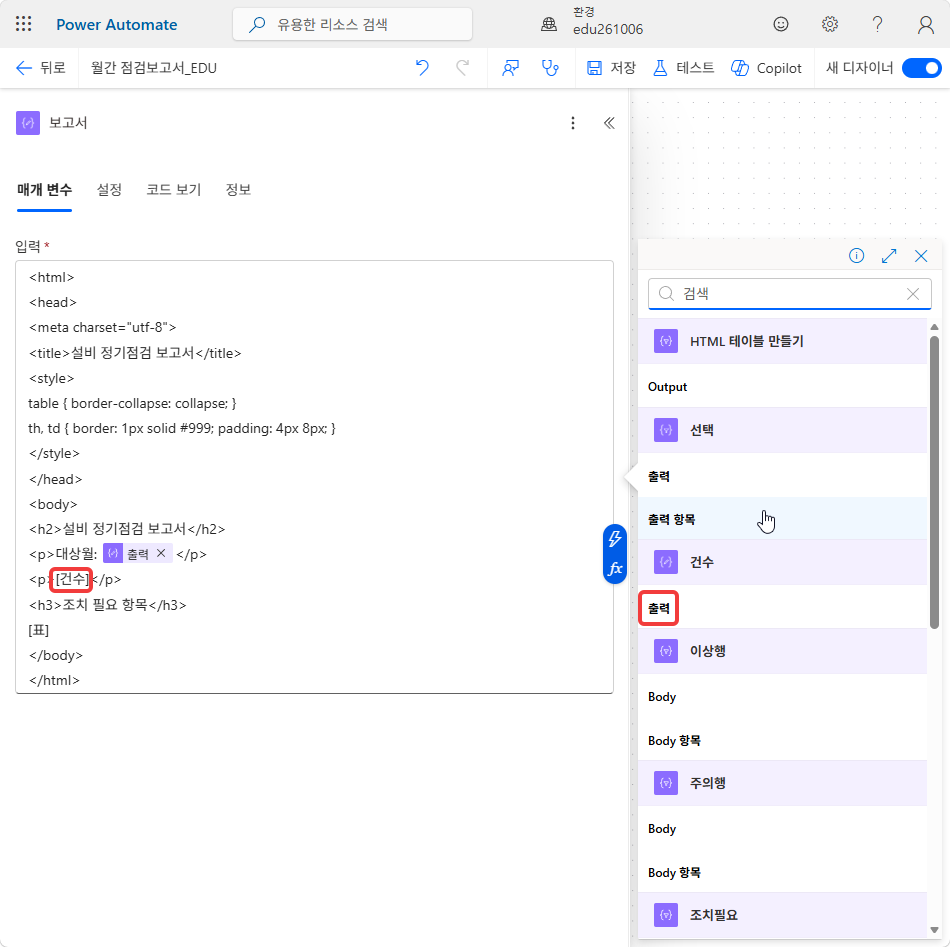950x947 pixels.
Task: Toggle the 새 디자이너 switch
Action: pos(922,68)
